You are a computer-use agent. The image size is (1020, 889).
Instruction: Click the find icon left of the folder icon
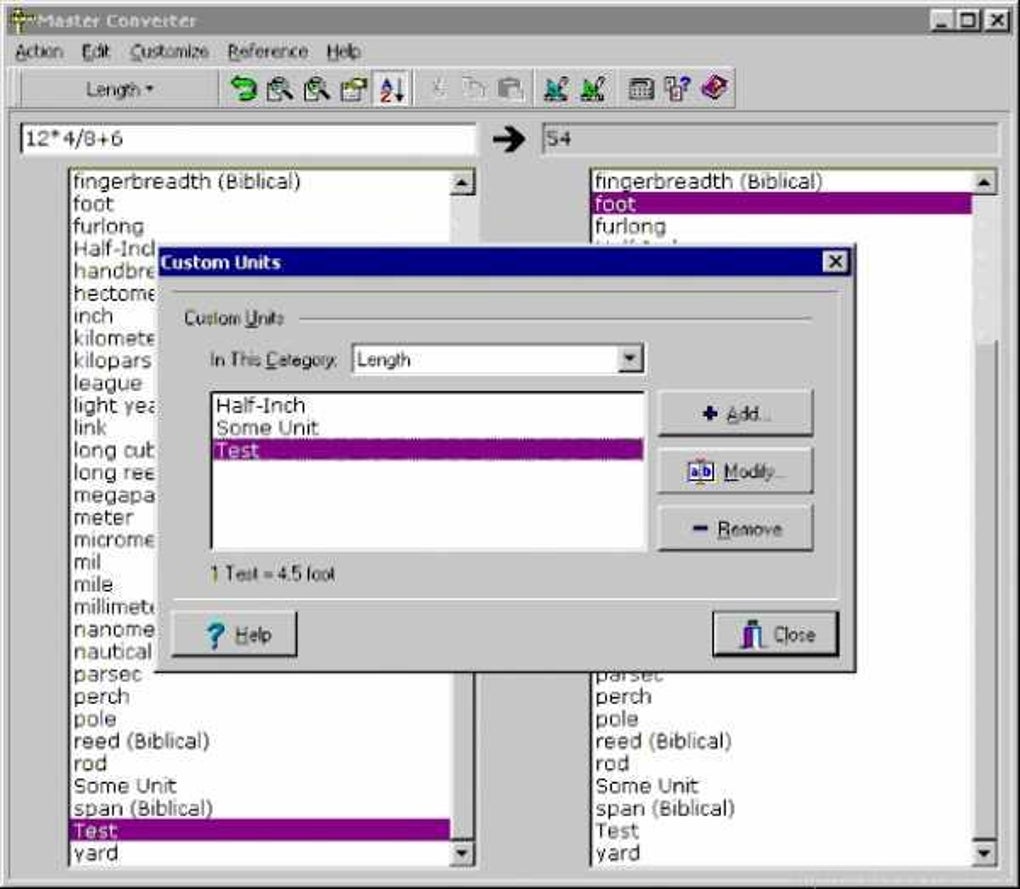(x=317, y=88)
